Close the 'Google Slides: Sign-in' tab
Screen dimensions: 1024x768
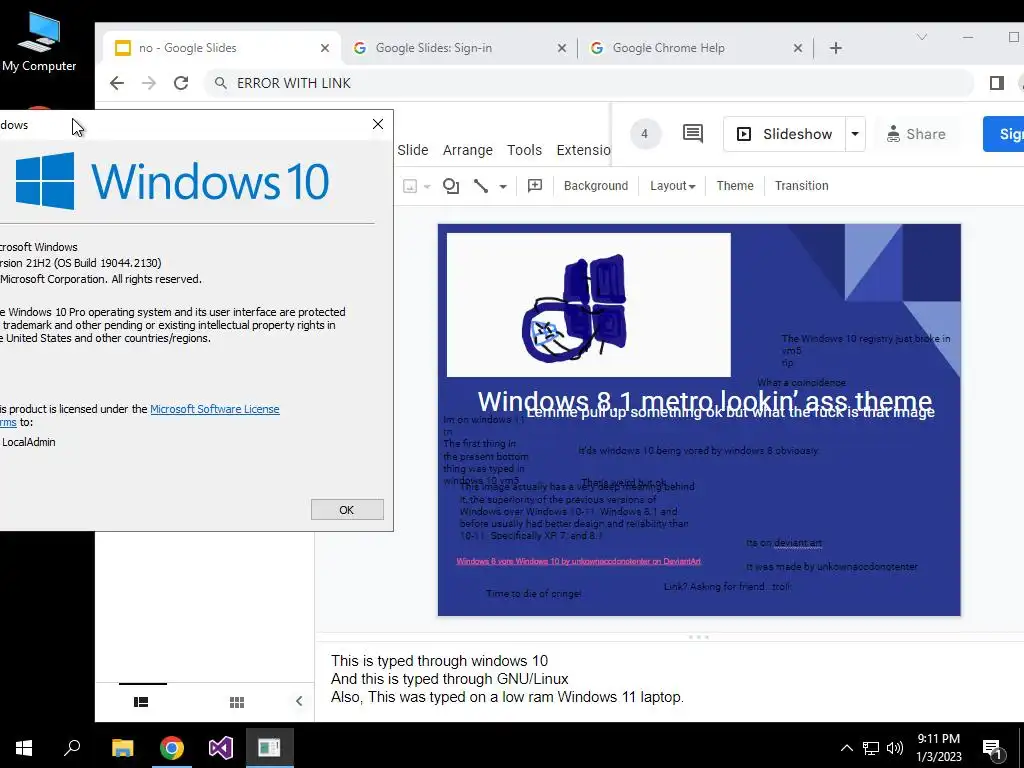pos(562,48)
